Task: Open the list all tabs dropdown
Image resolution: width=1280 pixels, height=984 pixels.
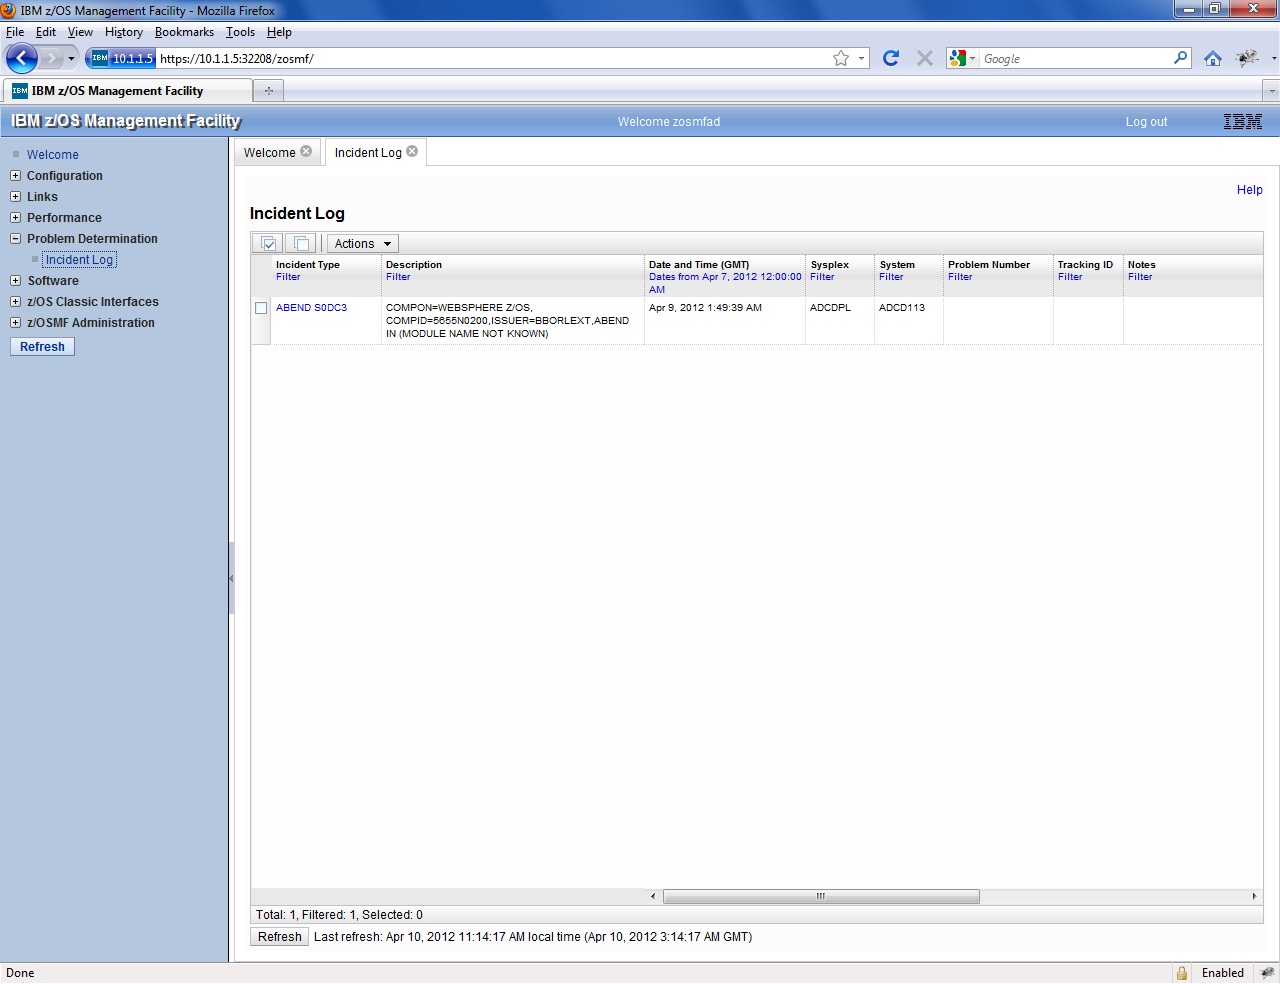Action: pyautogui.click(x=1271, y=90)
